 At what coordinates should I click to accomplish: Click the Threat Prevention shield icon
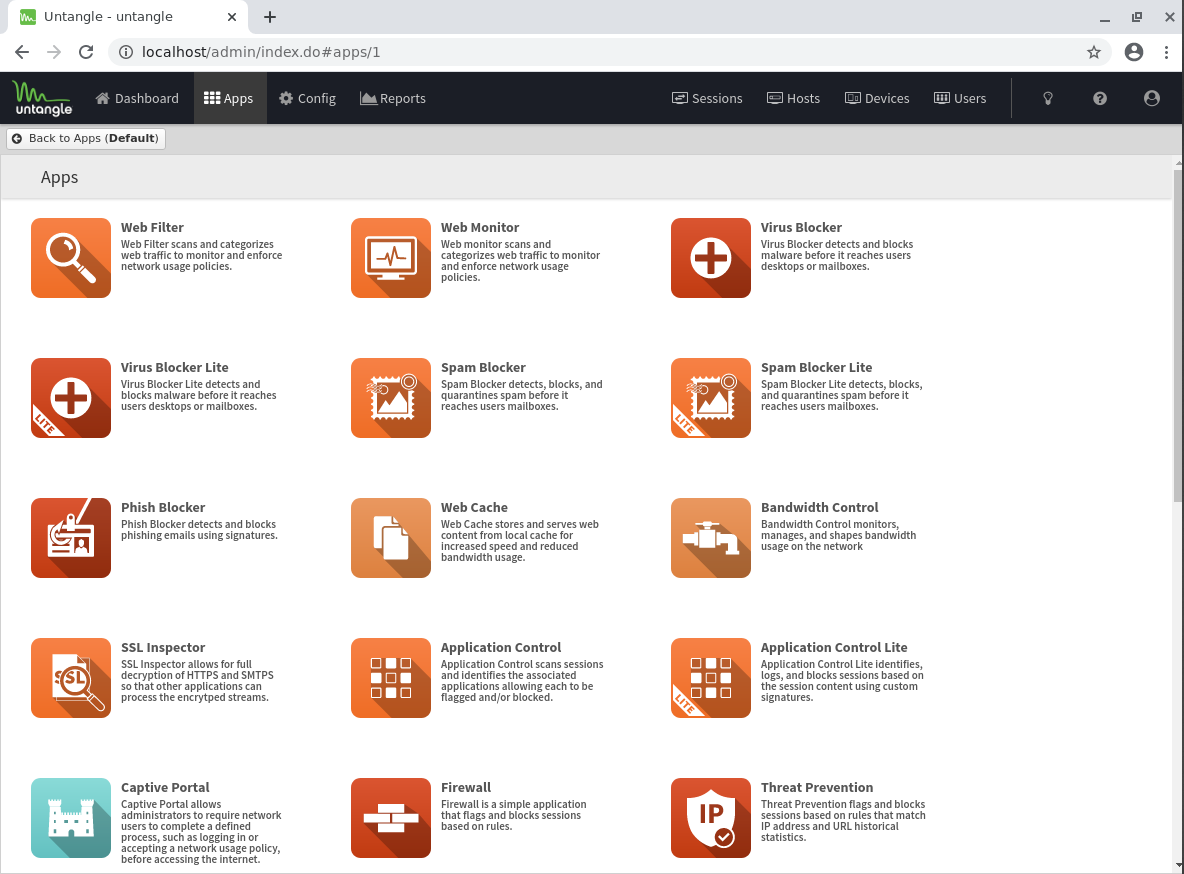click(711, 818)
